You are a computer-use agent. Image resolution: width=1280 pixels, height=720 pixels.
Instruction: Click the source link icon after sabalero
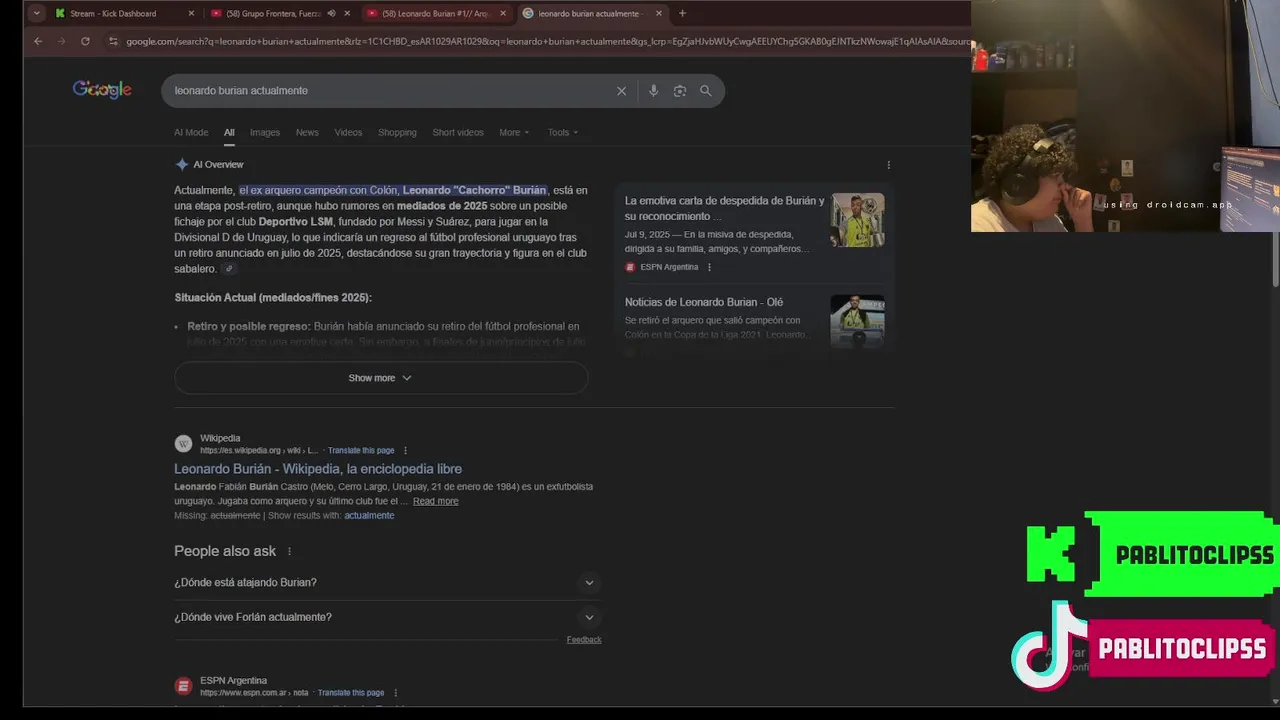(229, 269)
